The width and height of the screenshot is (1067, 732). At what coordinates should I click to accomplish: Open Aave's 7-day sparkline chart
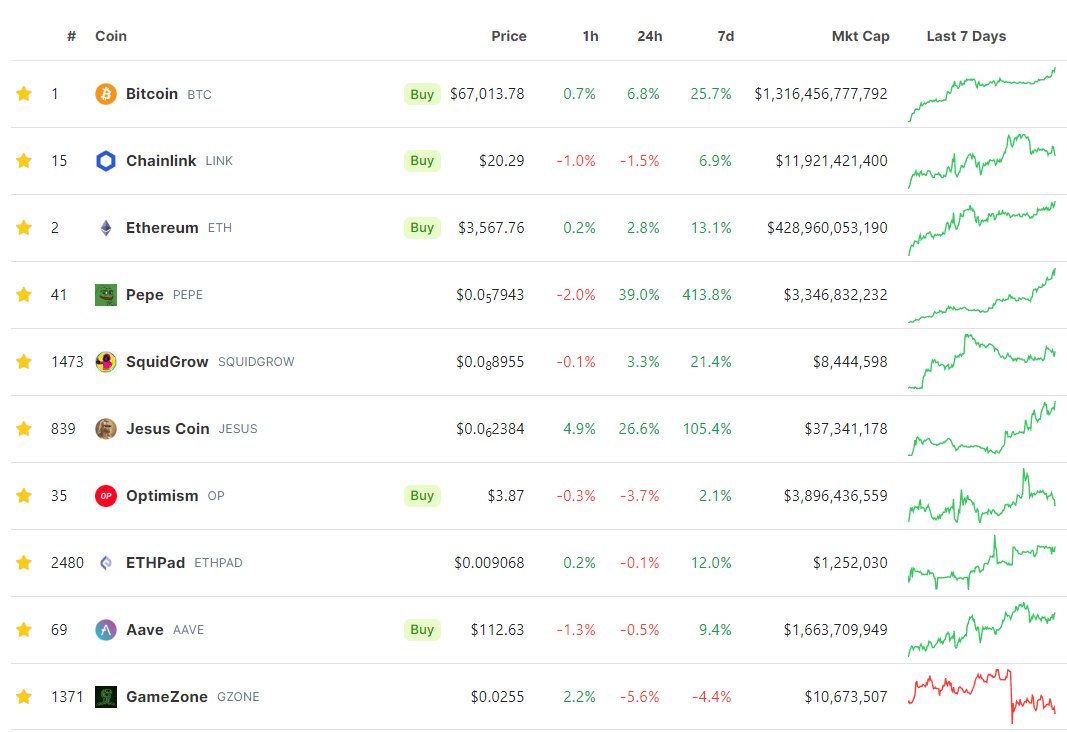click(982, 629)
